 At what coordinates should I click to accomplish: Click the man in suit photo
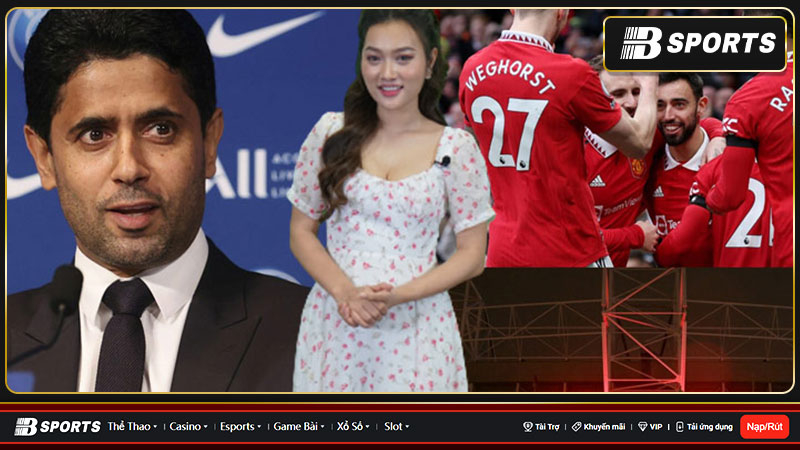(x=151, y=201)
